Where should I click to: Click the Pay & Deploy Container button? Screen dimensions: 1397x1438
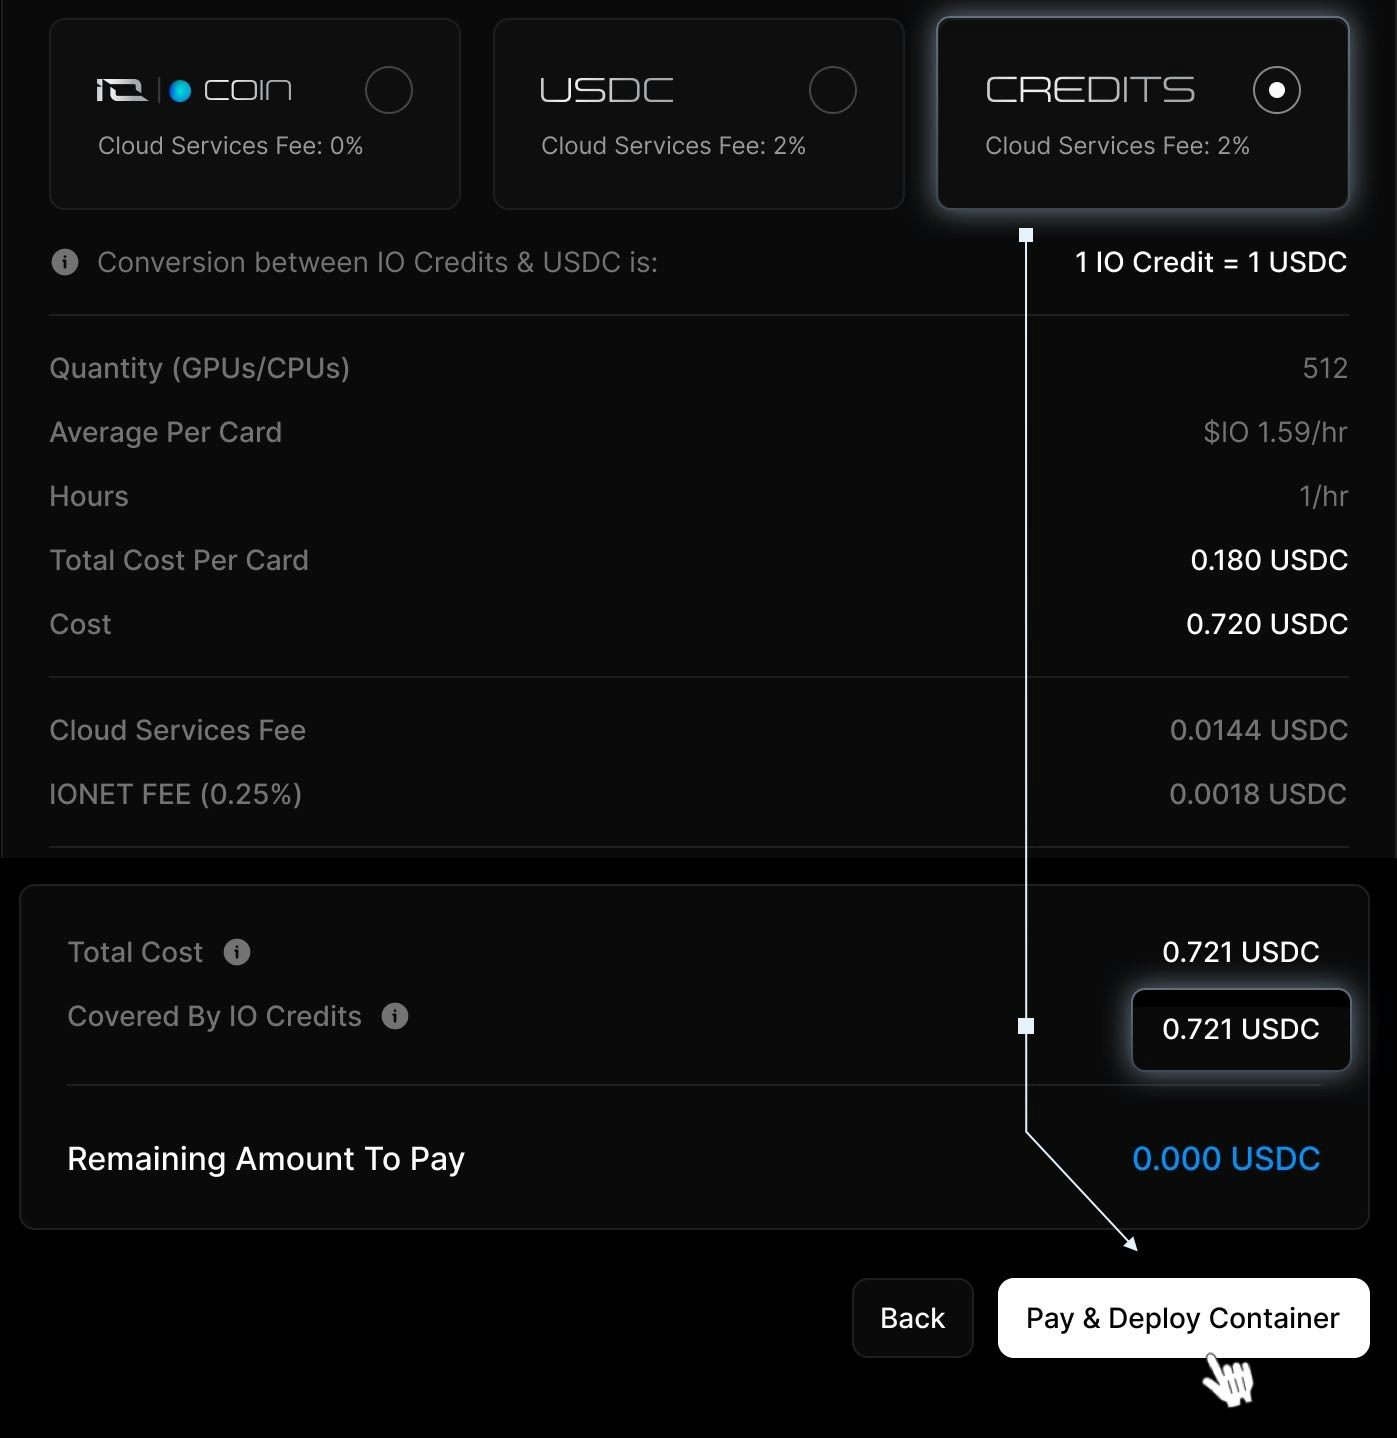pyautogui.click(x=1183, y=1318)
